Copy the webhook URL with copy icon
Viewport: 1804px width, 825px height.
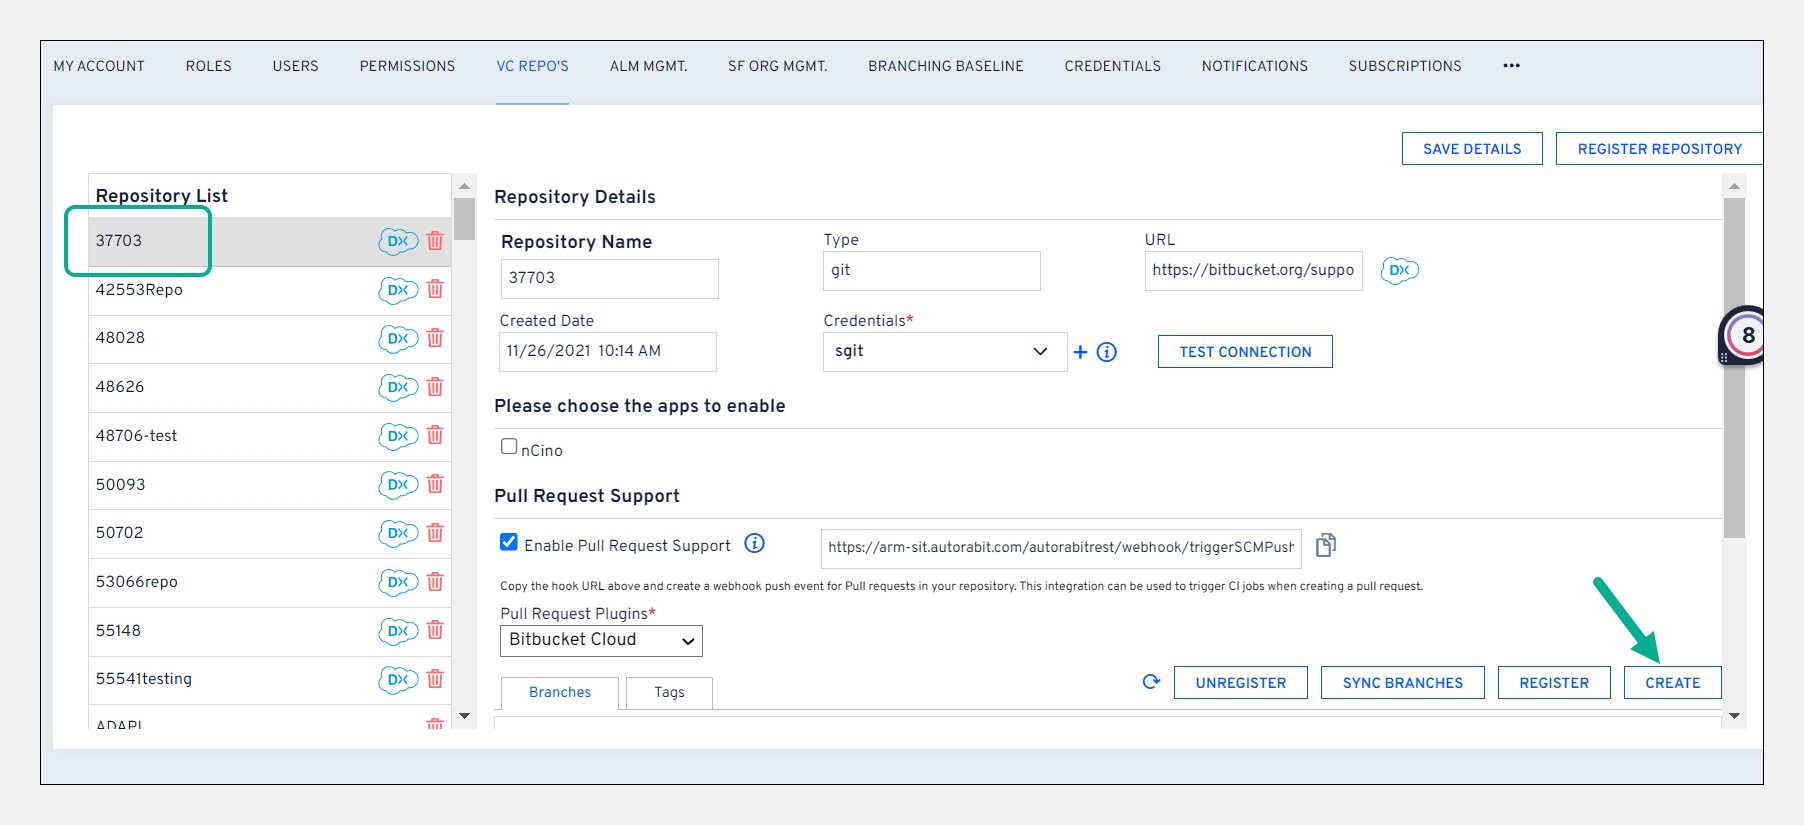(1326, 545)
